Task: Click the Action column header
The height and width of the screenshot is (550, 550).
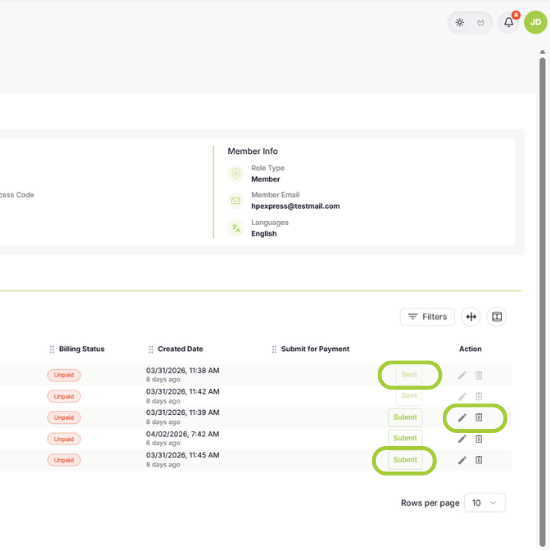Action: pos(470,349)
